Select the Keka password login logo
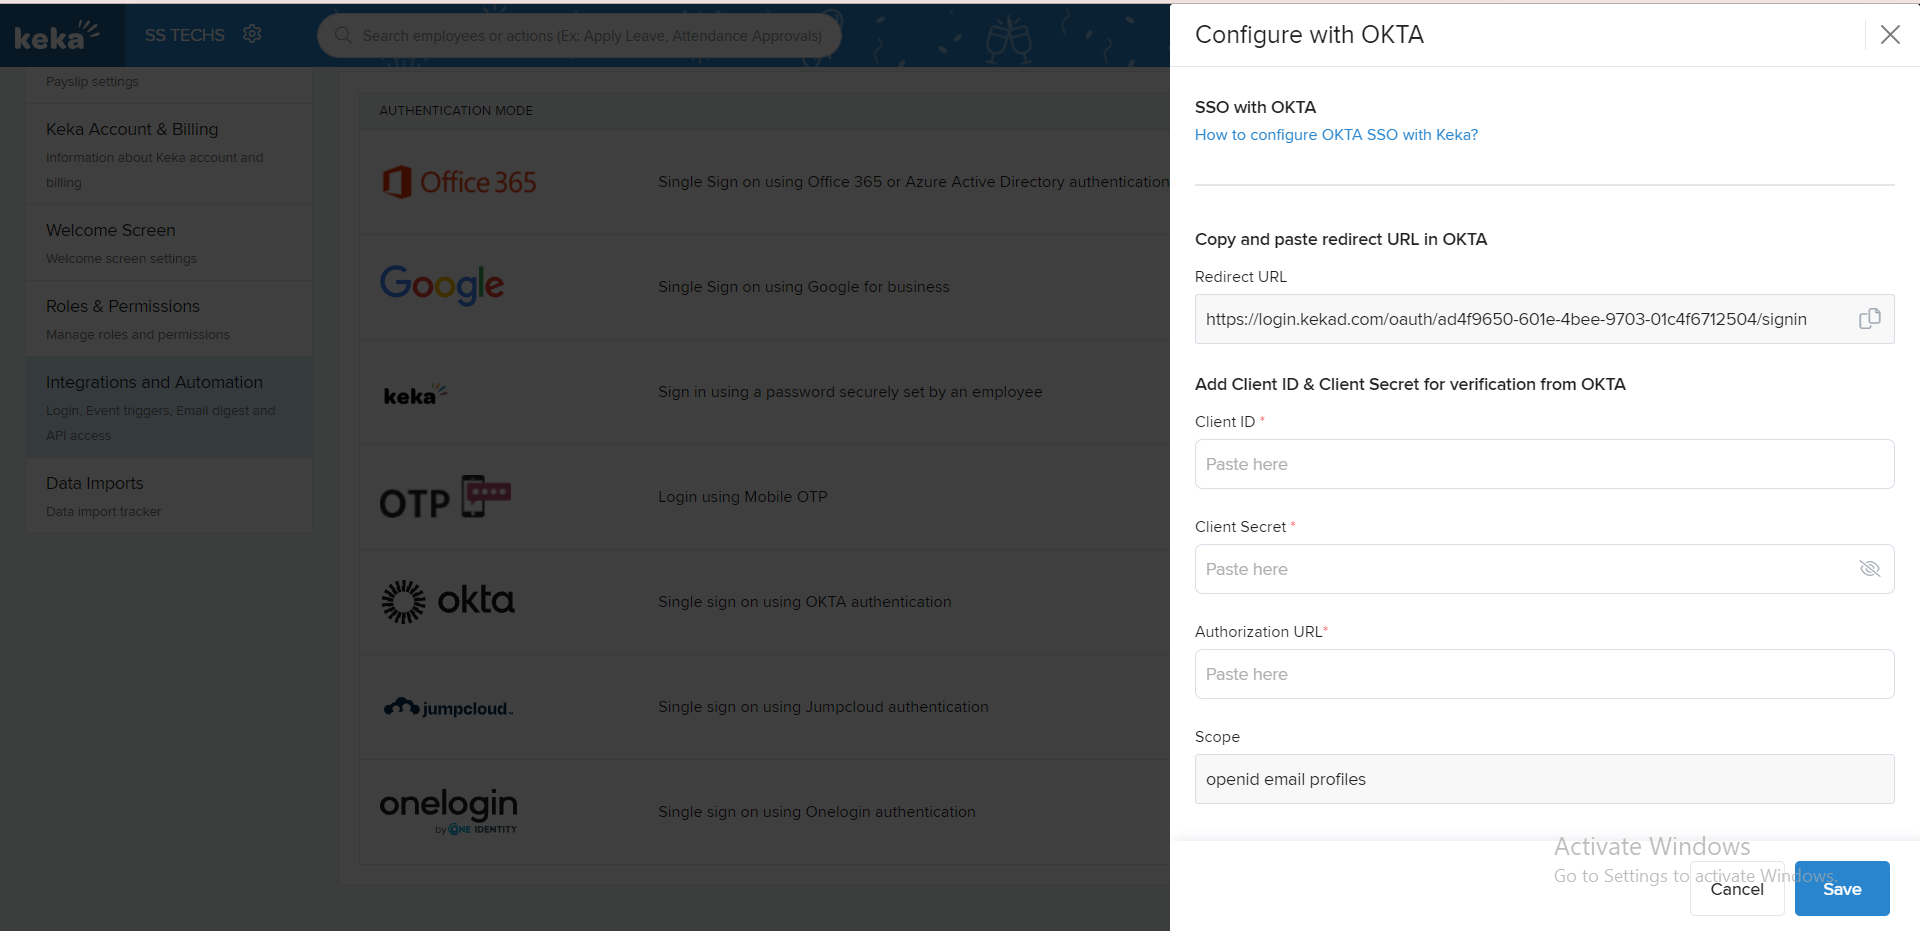1920x931 pixels. pyautogui.click(x=415, y=395)
